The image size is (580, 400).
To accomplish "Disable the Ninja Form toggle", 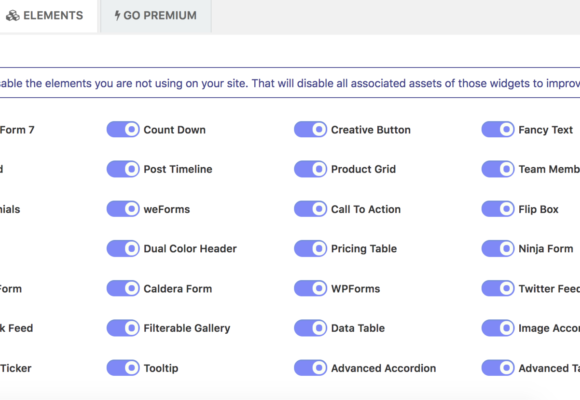I will (498, 248).
